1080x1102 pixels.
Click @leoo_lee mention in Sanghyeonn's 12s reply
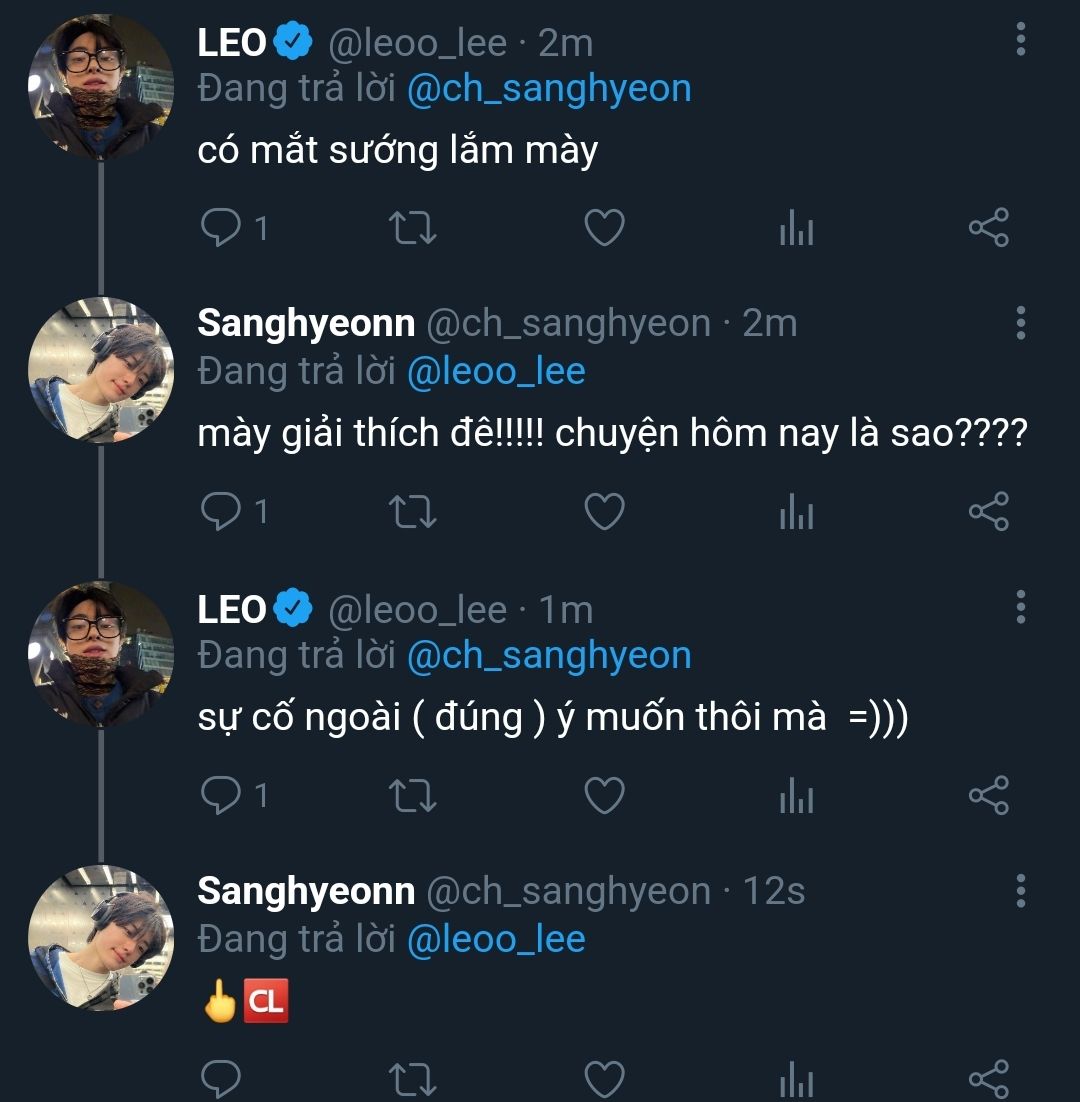click(496, 939)
